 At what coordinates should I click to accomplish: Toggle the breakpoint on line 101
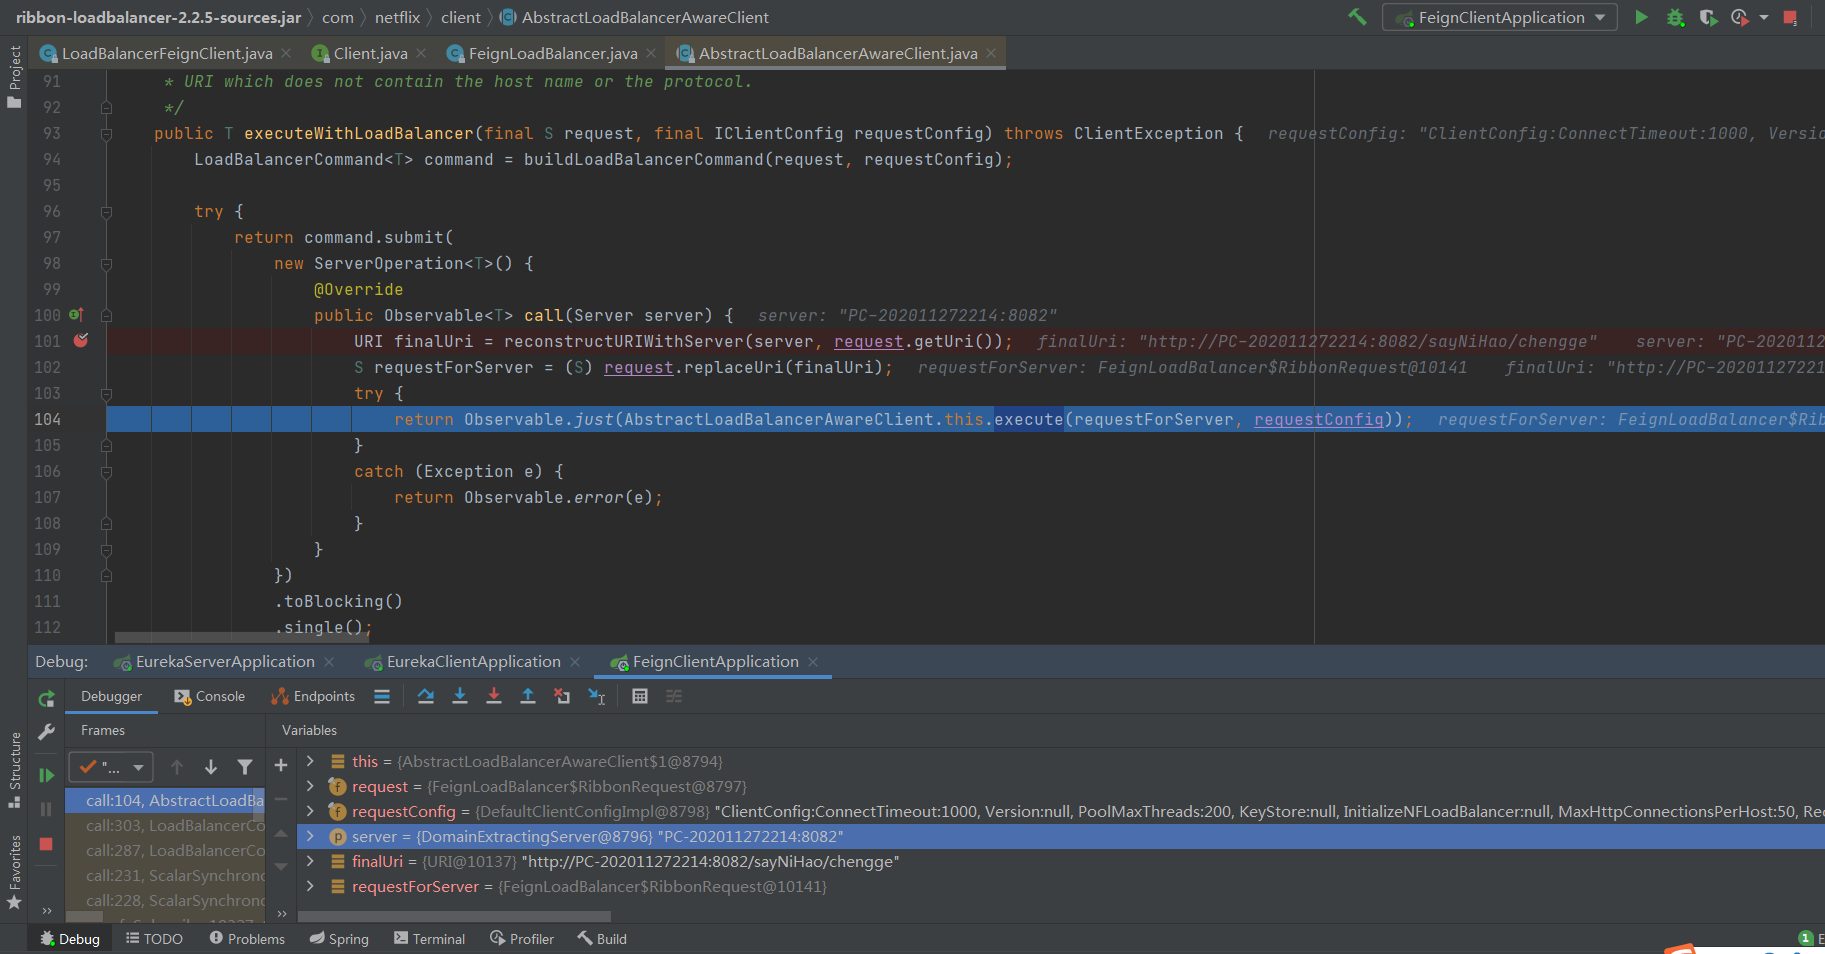(x=81, y=341)
